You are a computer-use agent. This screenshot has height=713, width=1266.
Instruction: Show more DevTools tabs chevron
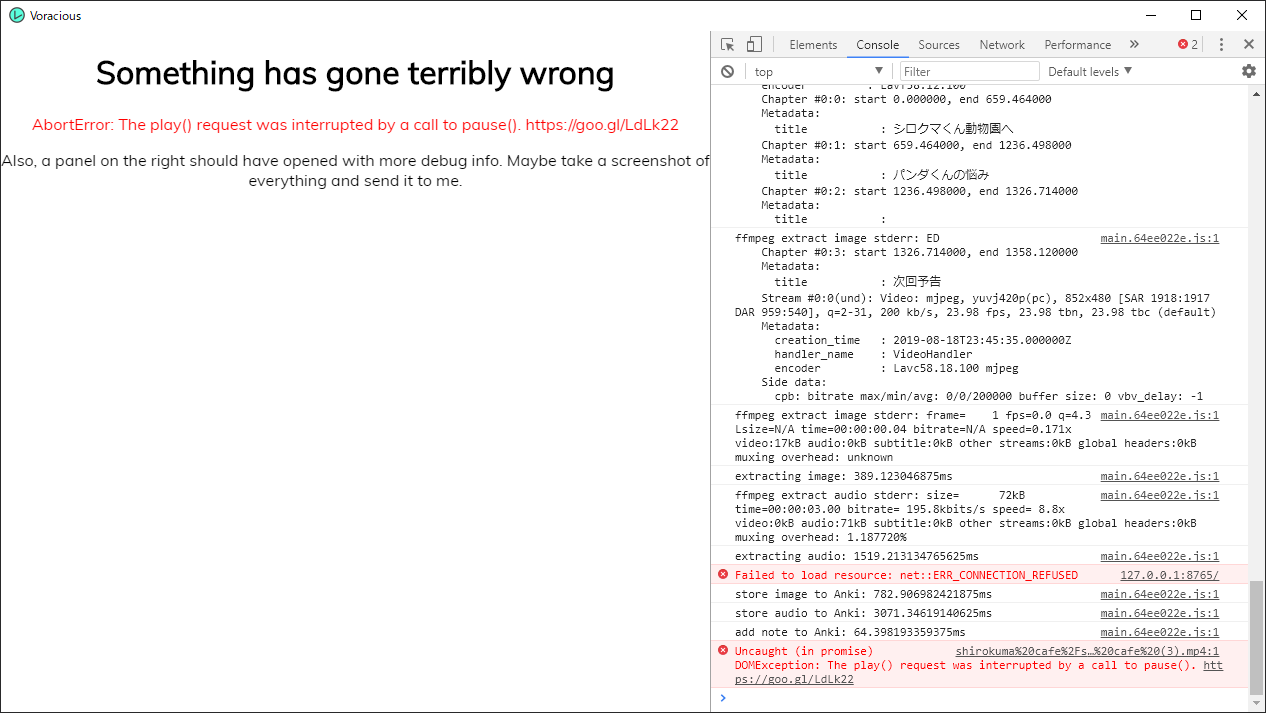pyautogui.click(x=1134, y=44)
